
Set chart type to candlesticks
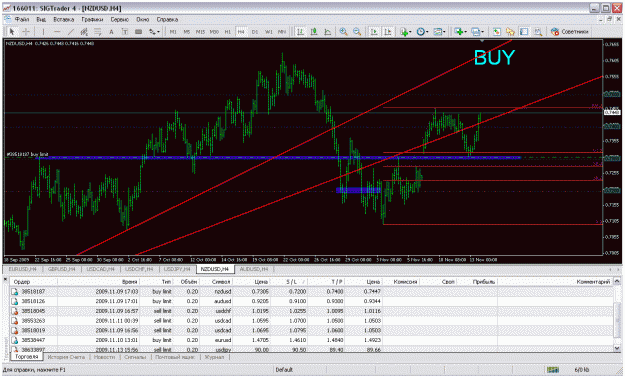(x=314, y=31)
